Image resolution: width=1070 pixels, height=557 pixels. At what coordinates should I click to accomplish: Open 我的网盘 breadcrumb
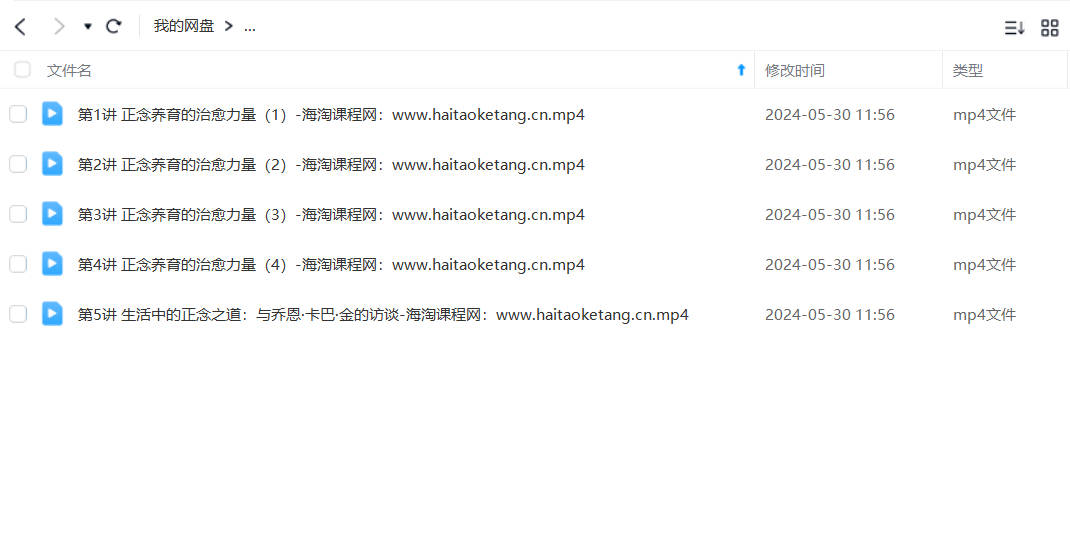click(184, 26)
